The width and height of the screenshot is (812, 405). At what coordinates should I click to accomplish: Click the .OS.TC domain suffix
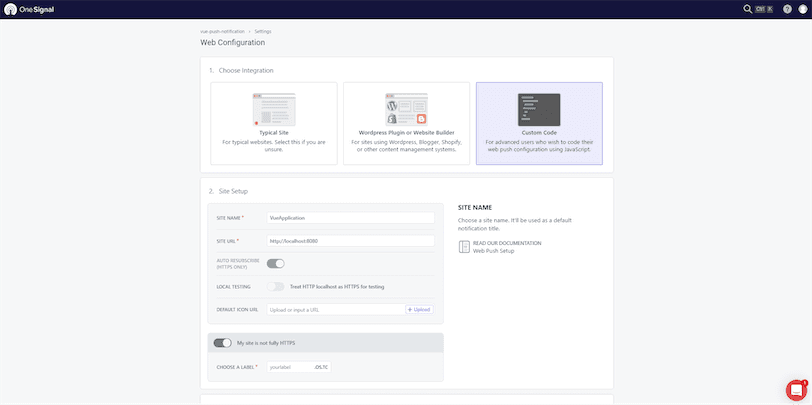(322, 367)
